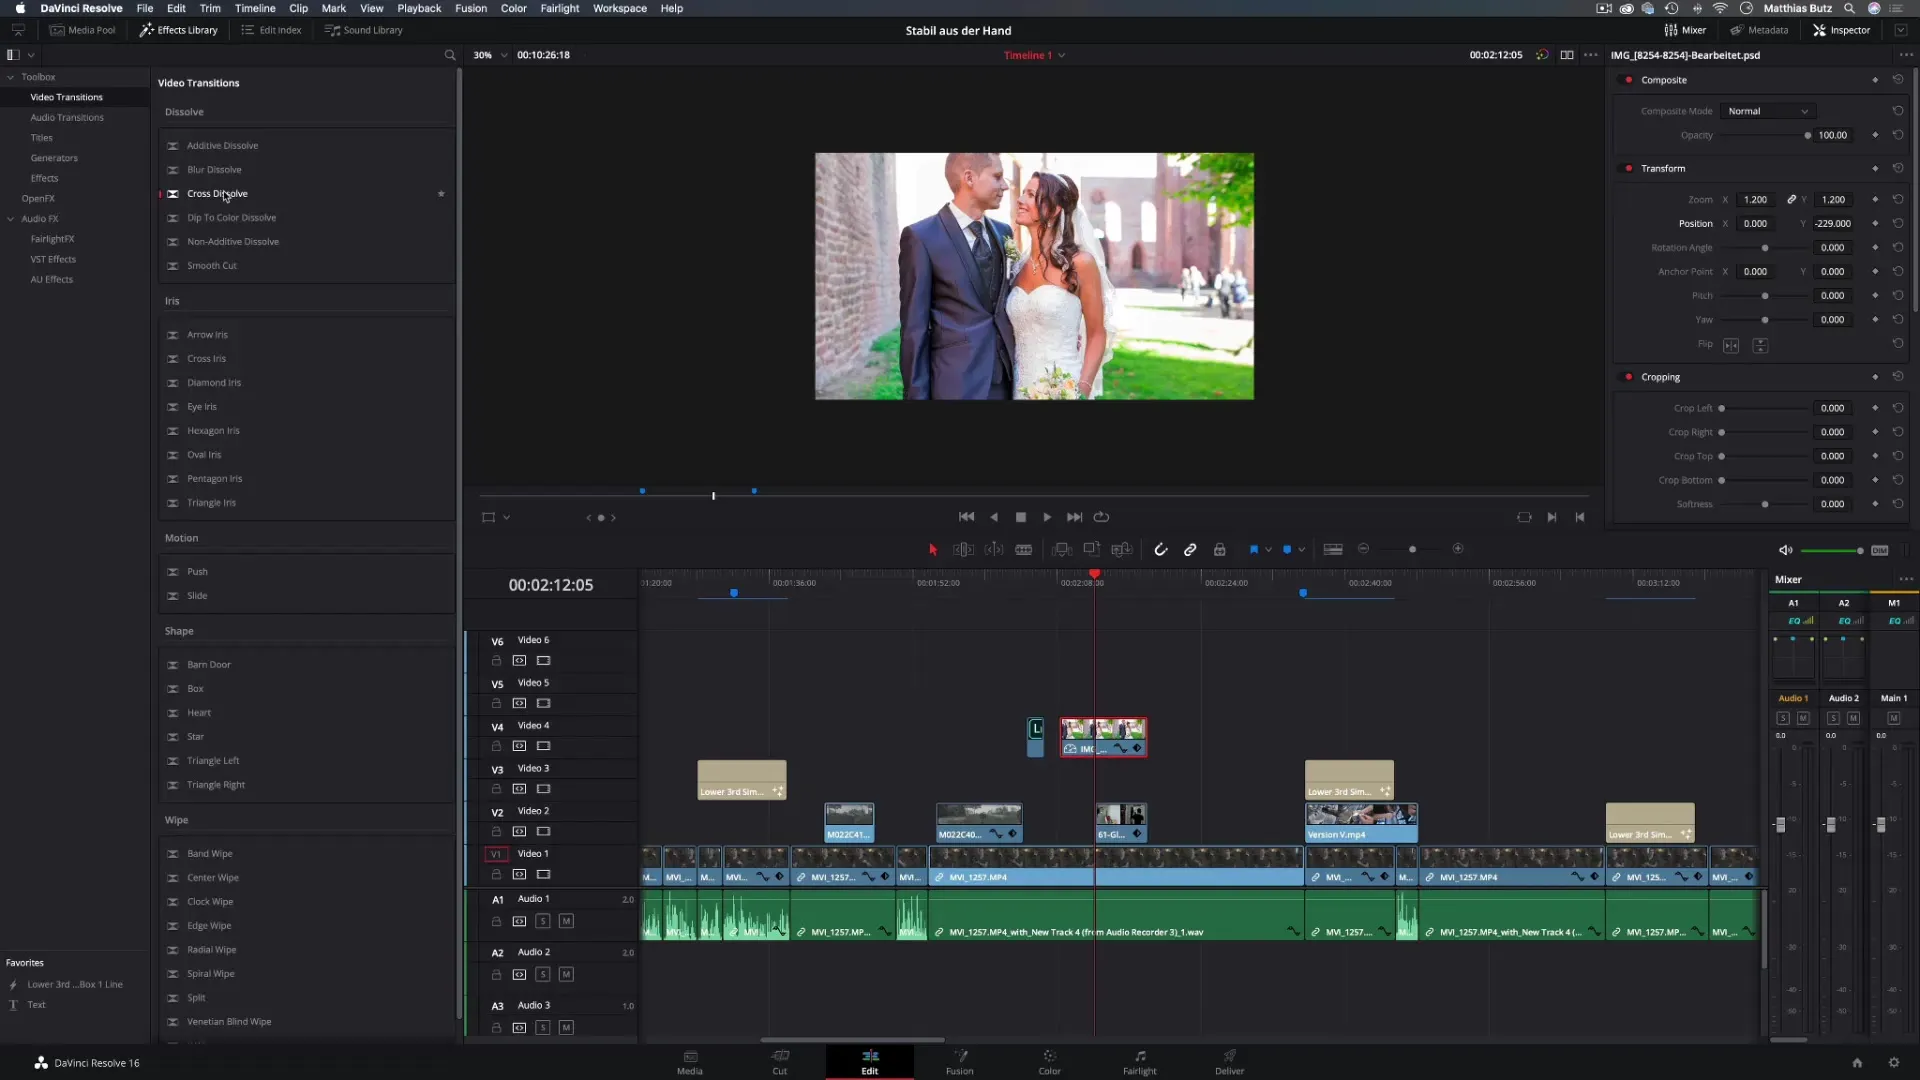Image resolution: width=1920 pixels, height=1080 pixels.
Task: Switch to the Color page tab
Action: point(1049,1062)
